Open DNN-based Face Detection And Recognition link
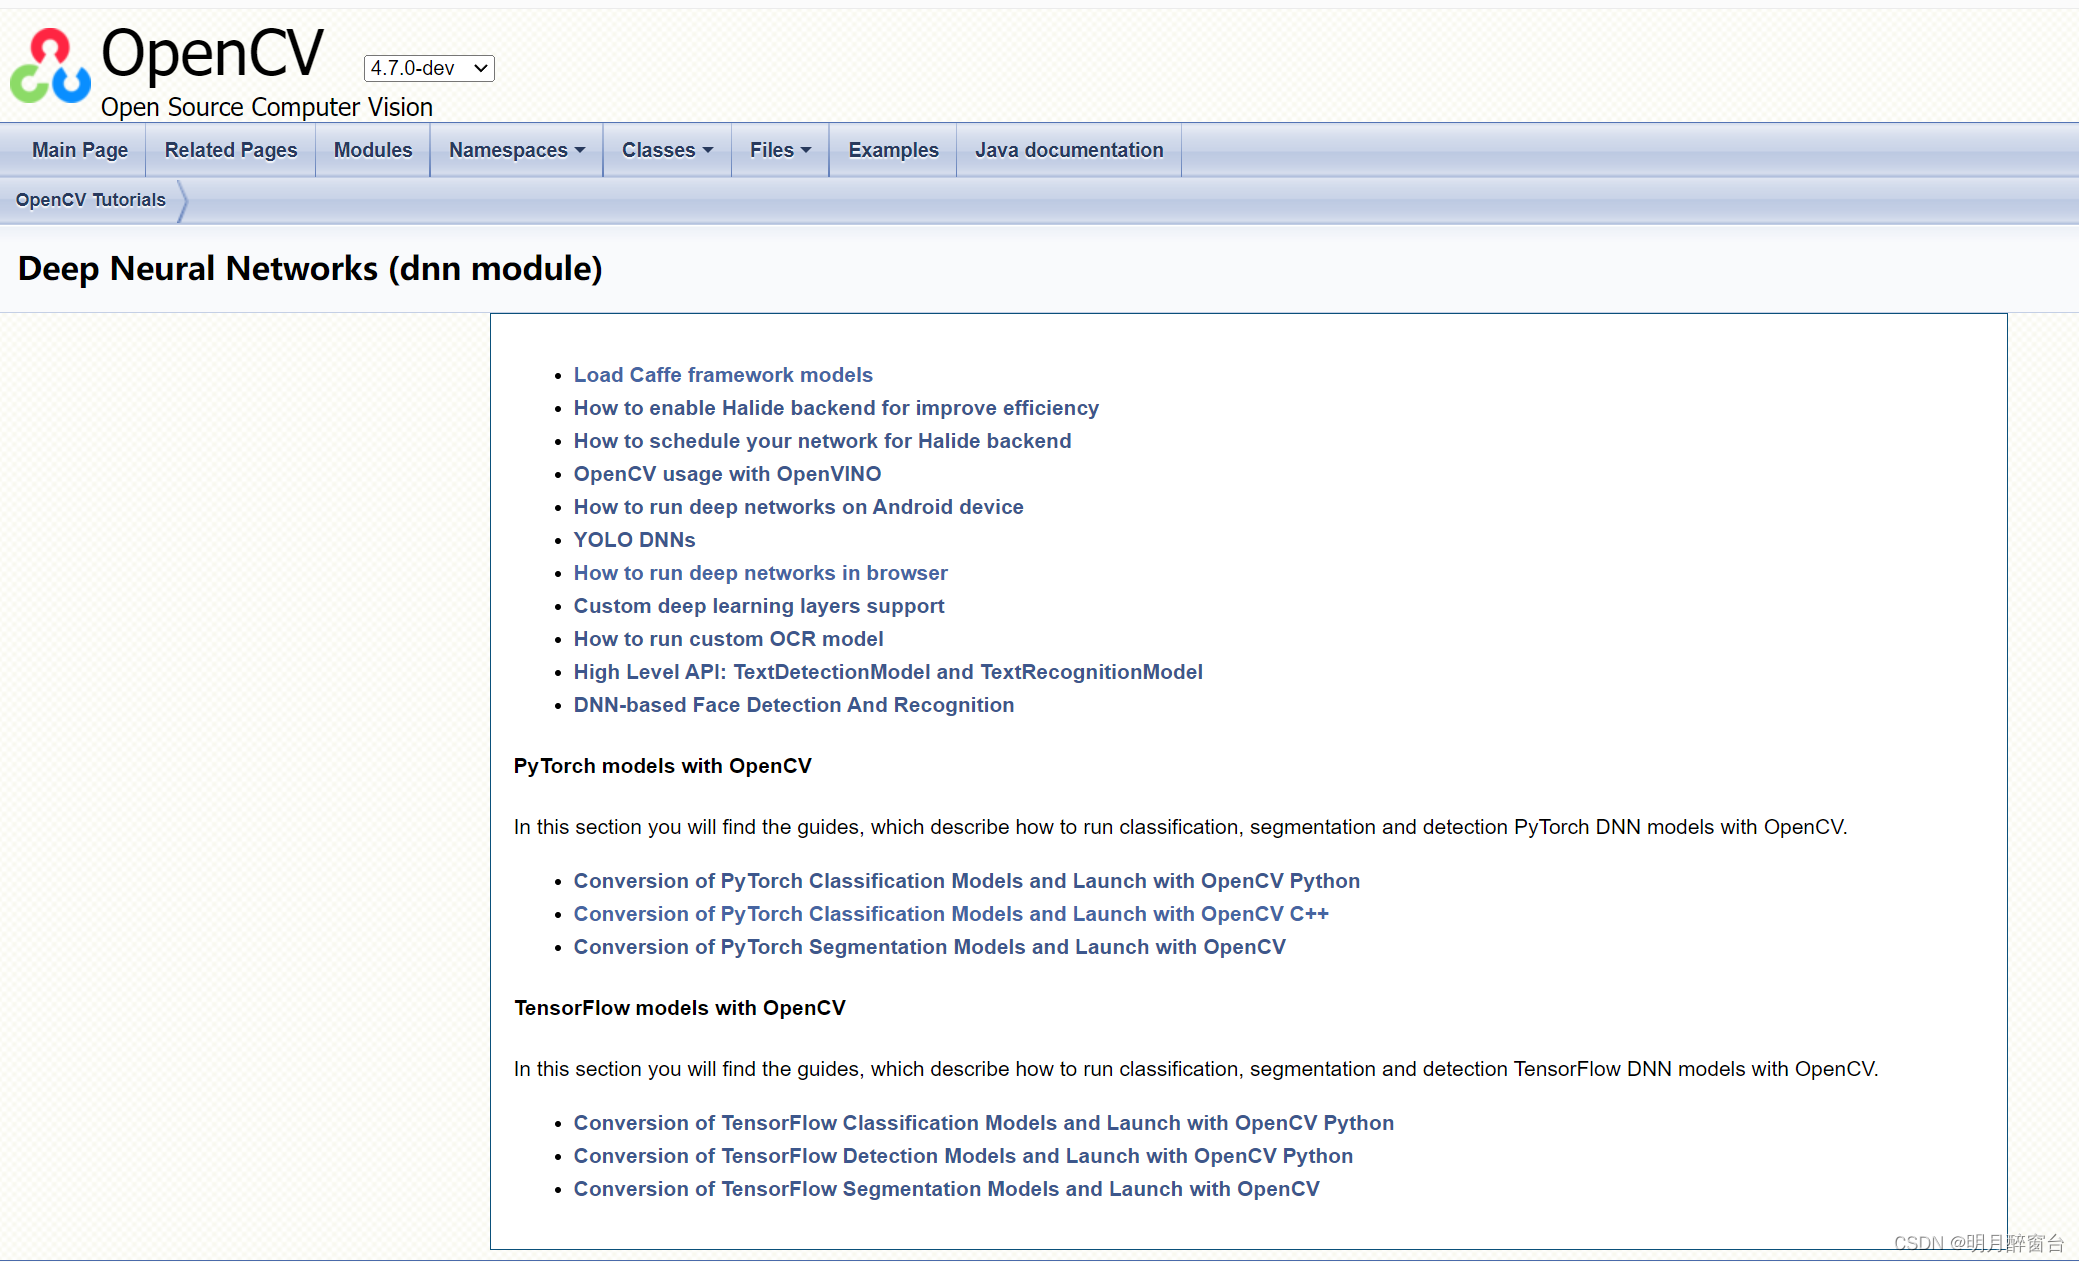The image size is (2079, 1262). [x=794, y=705]
